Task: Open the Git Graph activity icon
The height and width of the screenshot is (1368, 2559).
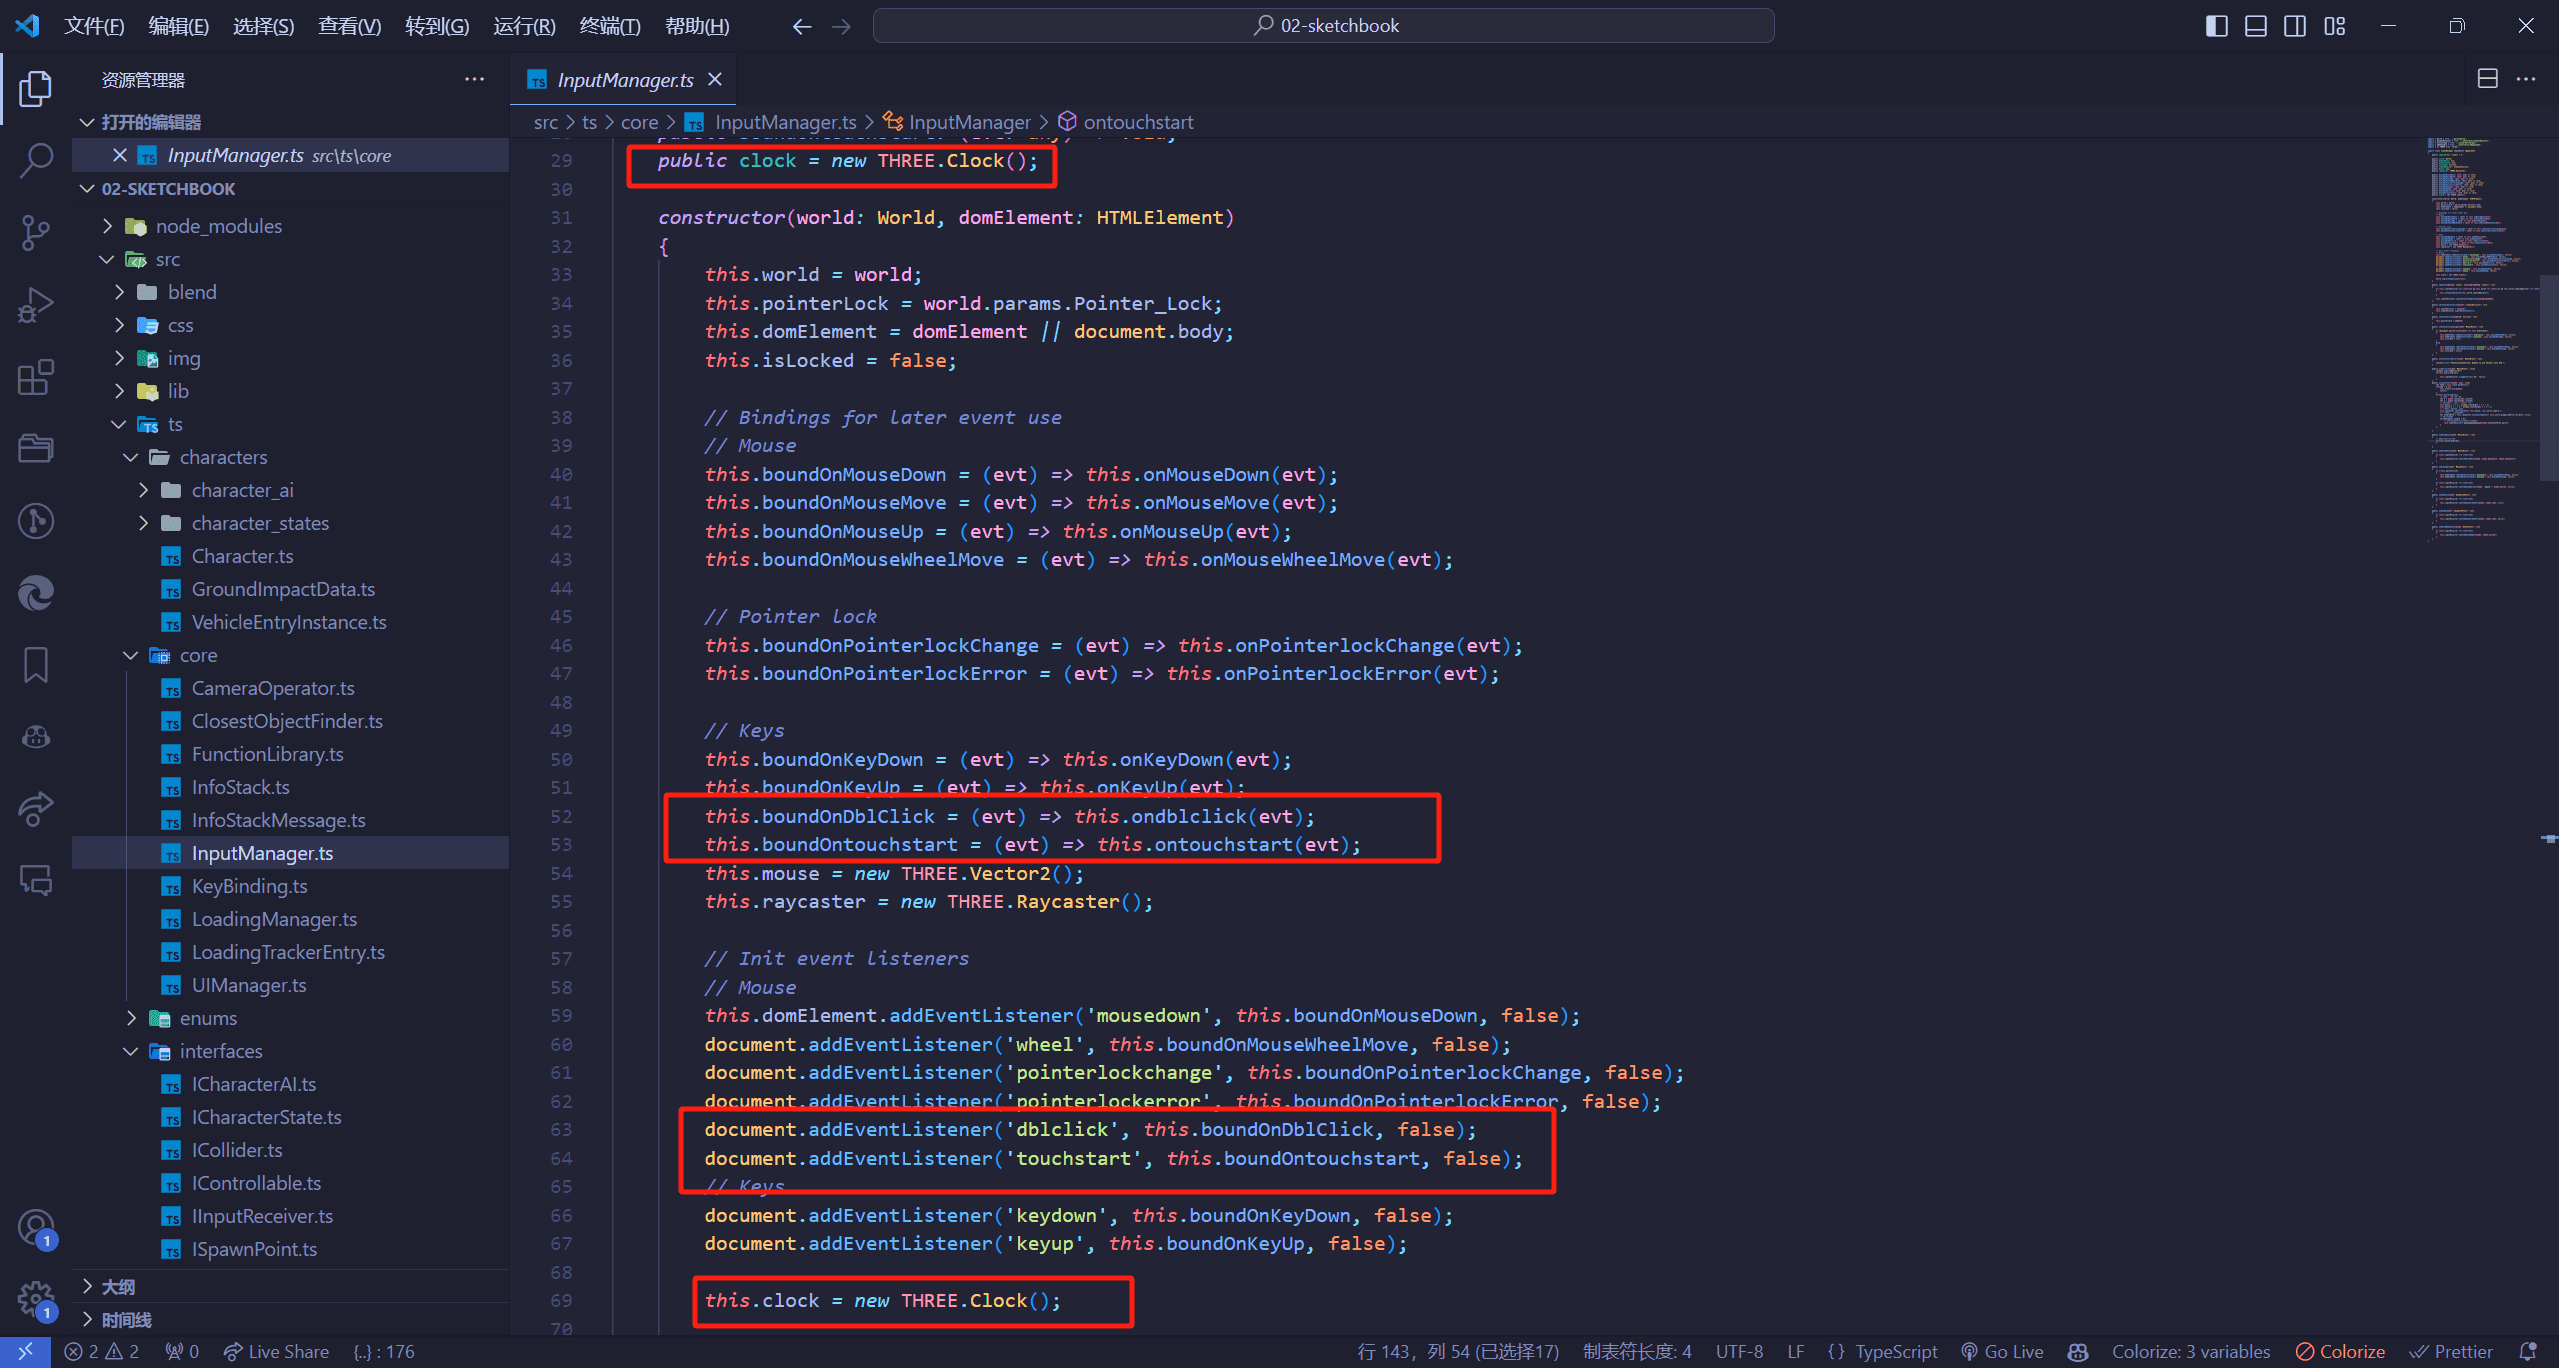Action: (x=36, y=520)
